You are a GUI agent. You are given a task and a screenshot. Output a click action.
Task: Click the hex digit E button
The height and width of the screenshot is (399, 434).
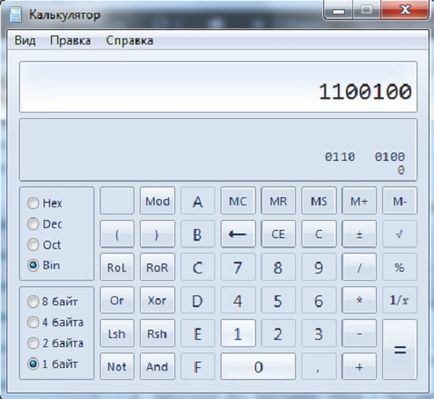[x=198, y=333]
